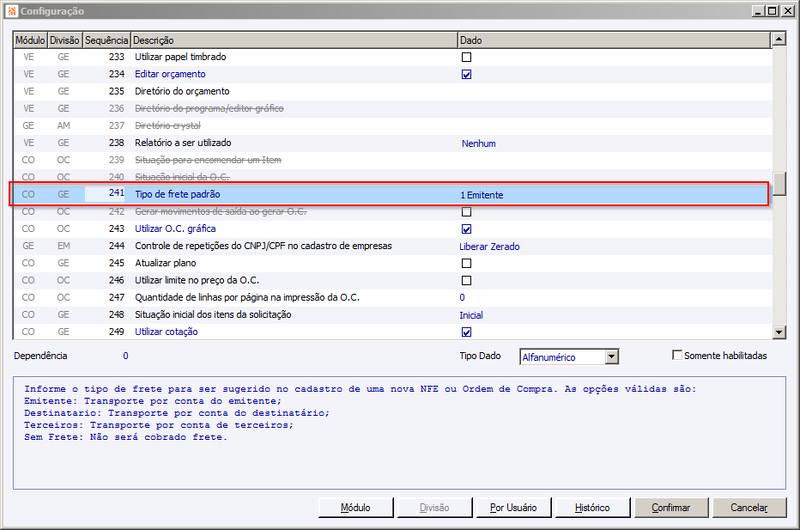The image size is (800, 530).
Task: Click sequence number 241 cell
Action: 107,193
